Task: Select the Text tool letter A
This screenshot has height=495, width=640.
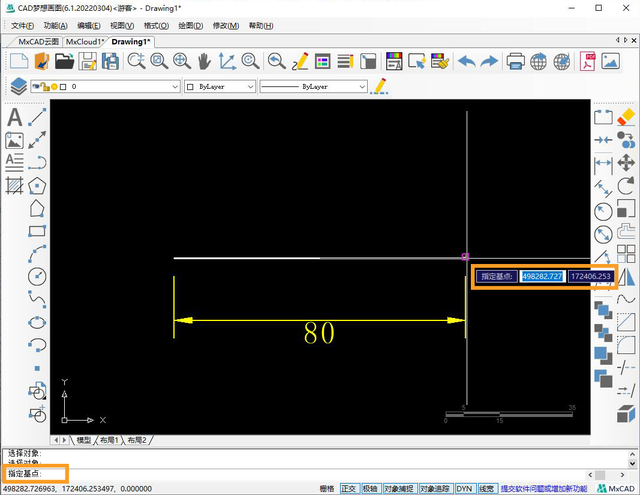Action: (15, 118)
